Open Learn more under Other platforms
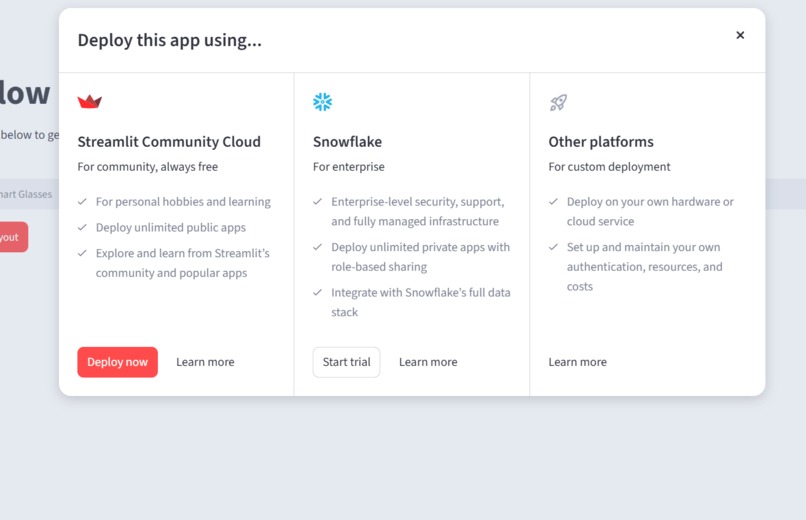Screen dimensions: 806x520 (x=577, y=362)
